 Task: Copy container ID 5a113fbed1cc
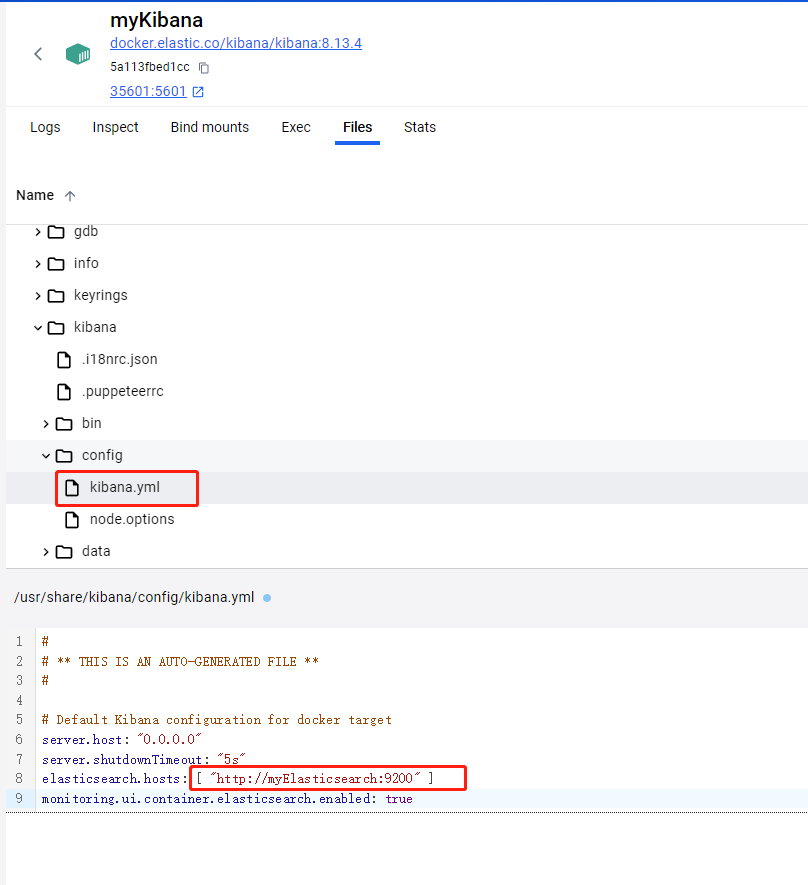[204, 68]
